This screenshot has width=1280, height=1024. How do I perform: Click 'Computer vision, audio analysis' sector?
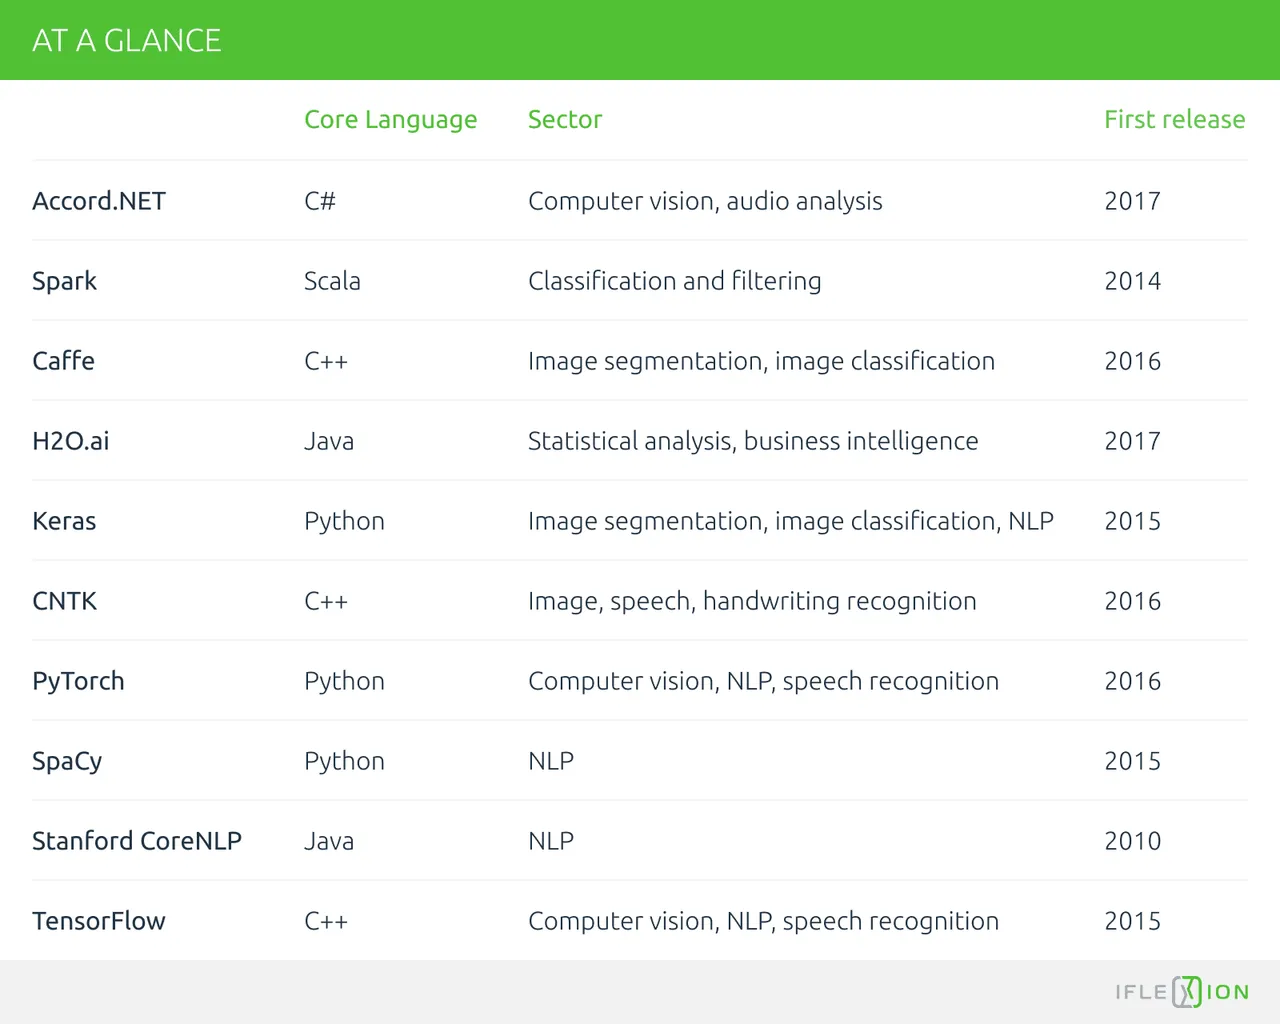pyautogui.click(x=705, y=202)
